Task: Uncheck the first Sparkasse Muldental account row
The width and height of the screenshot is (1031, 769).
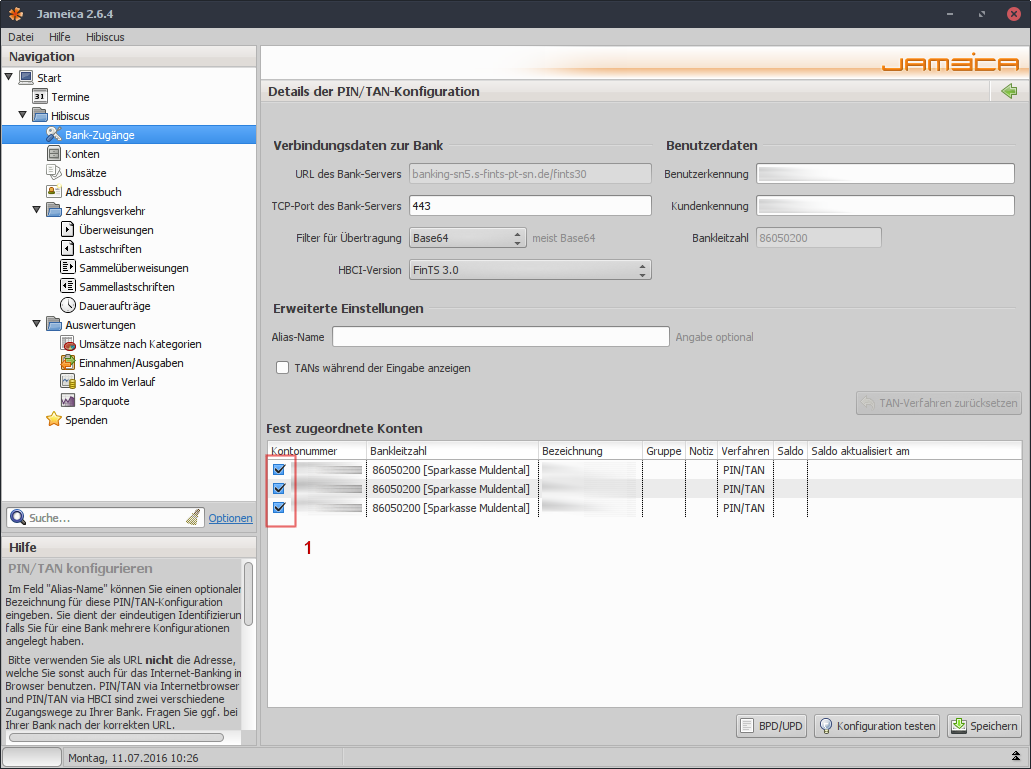Action: 279,470
